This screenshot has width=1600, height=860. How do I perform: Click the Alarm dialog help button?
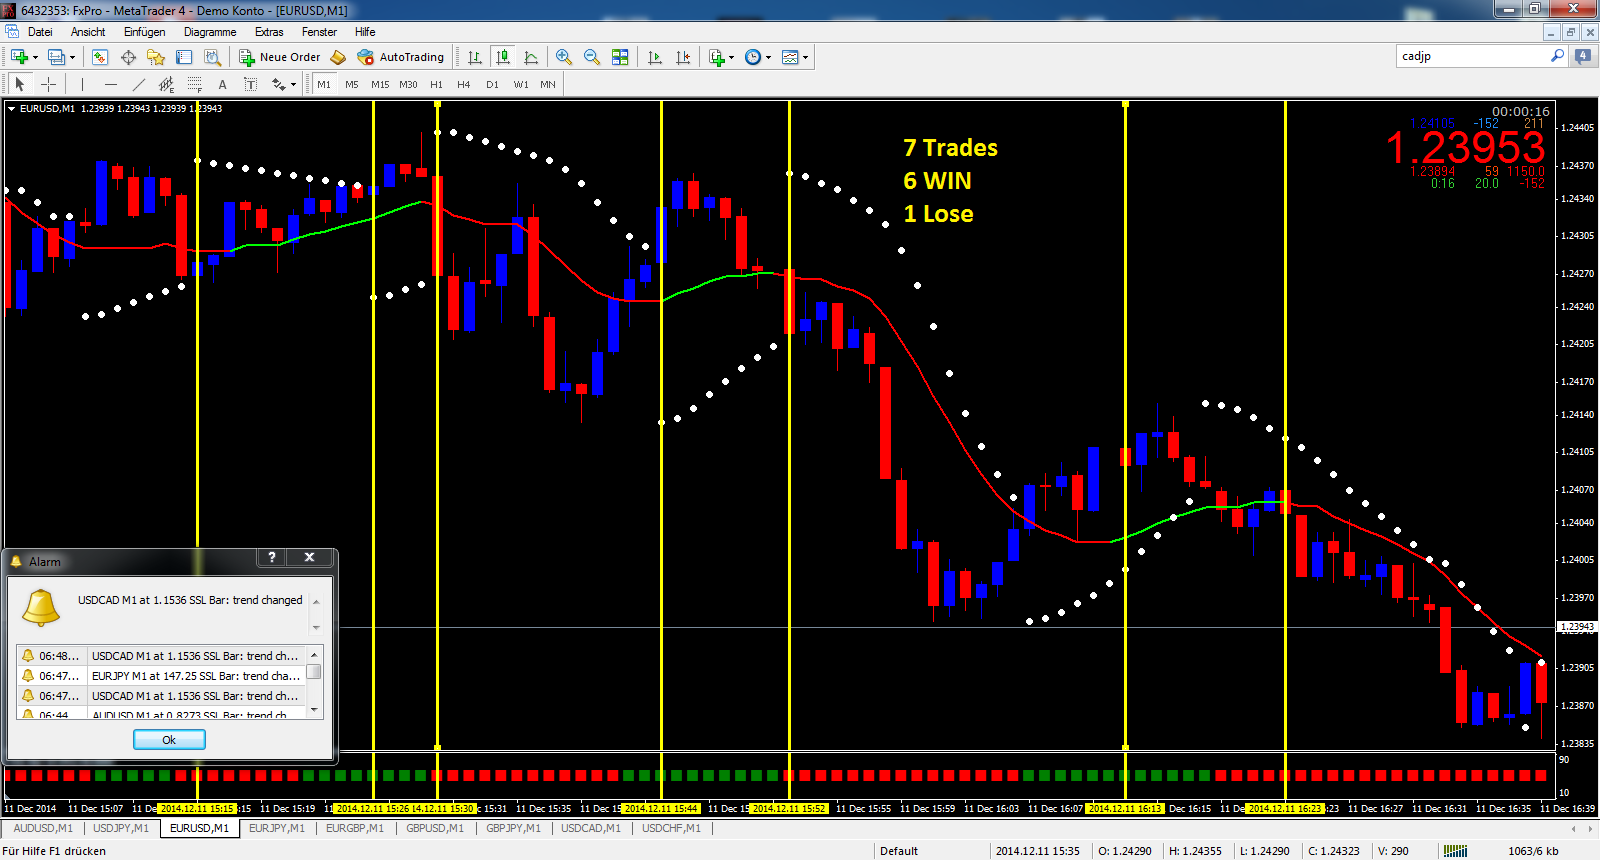271,558
